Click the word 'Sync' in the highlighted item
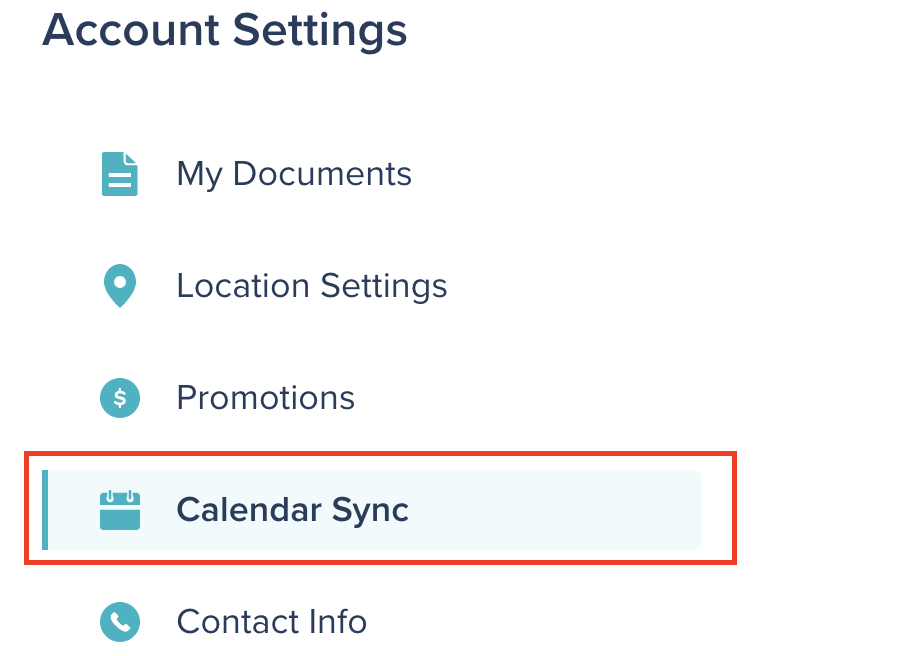Image resolution: width=920 pixels, height=656 pixels. (370, 511)
